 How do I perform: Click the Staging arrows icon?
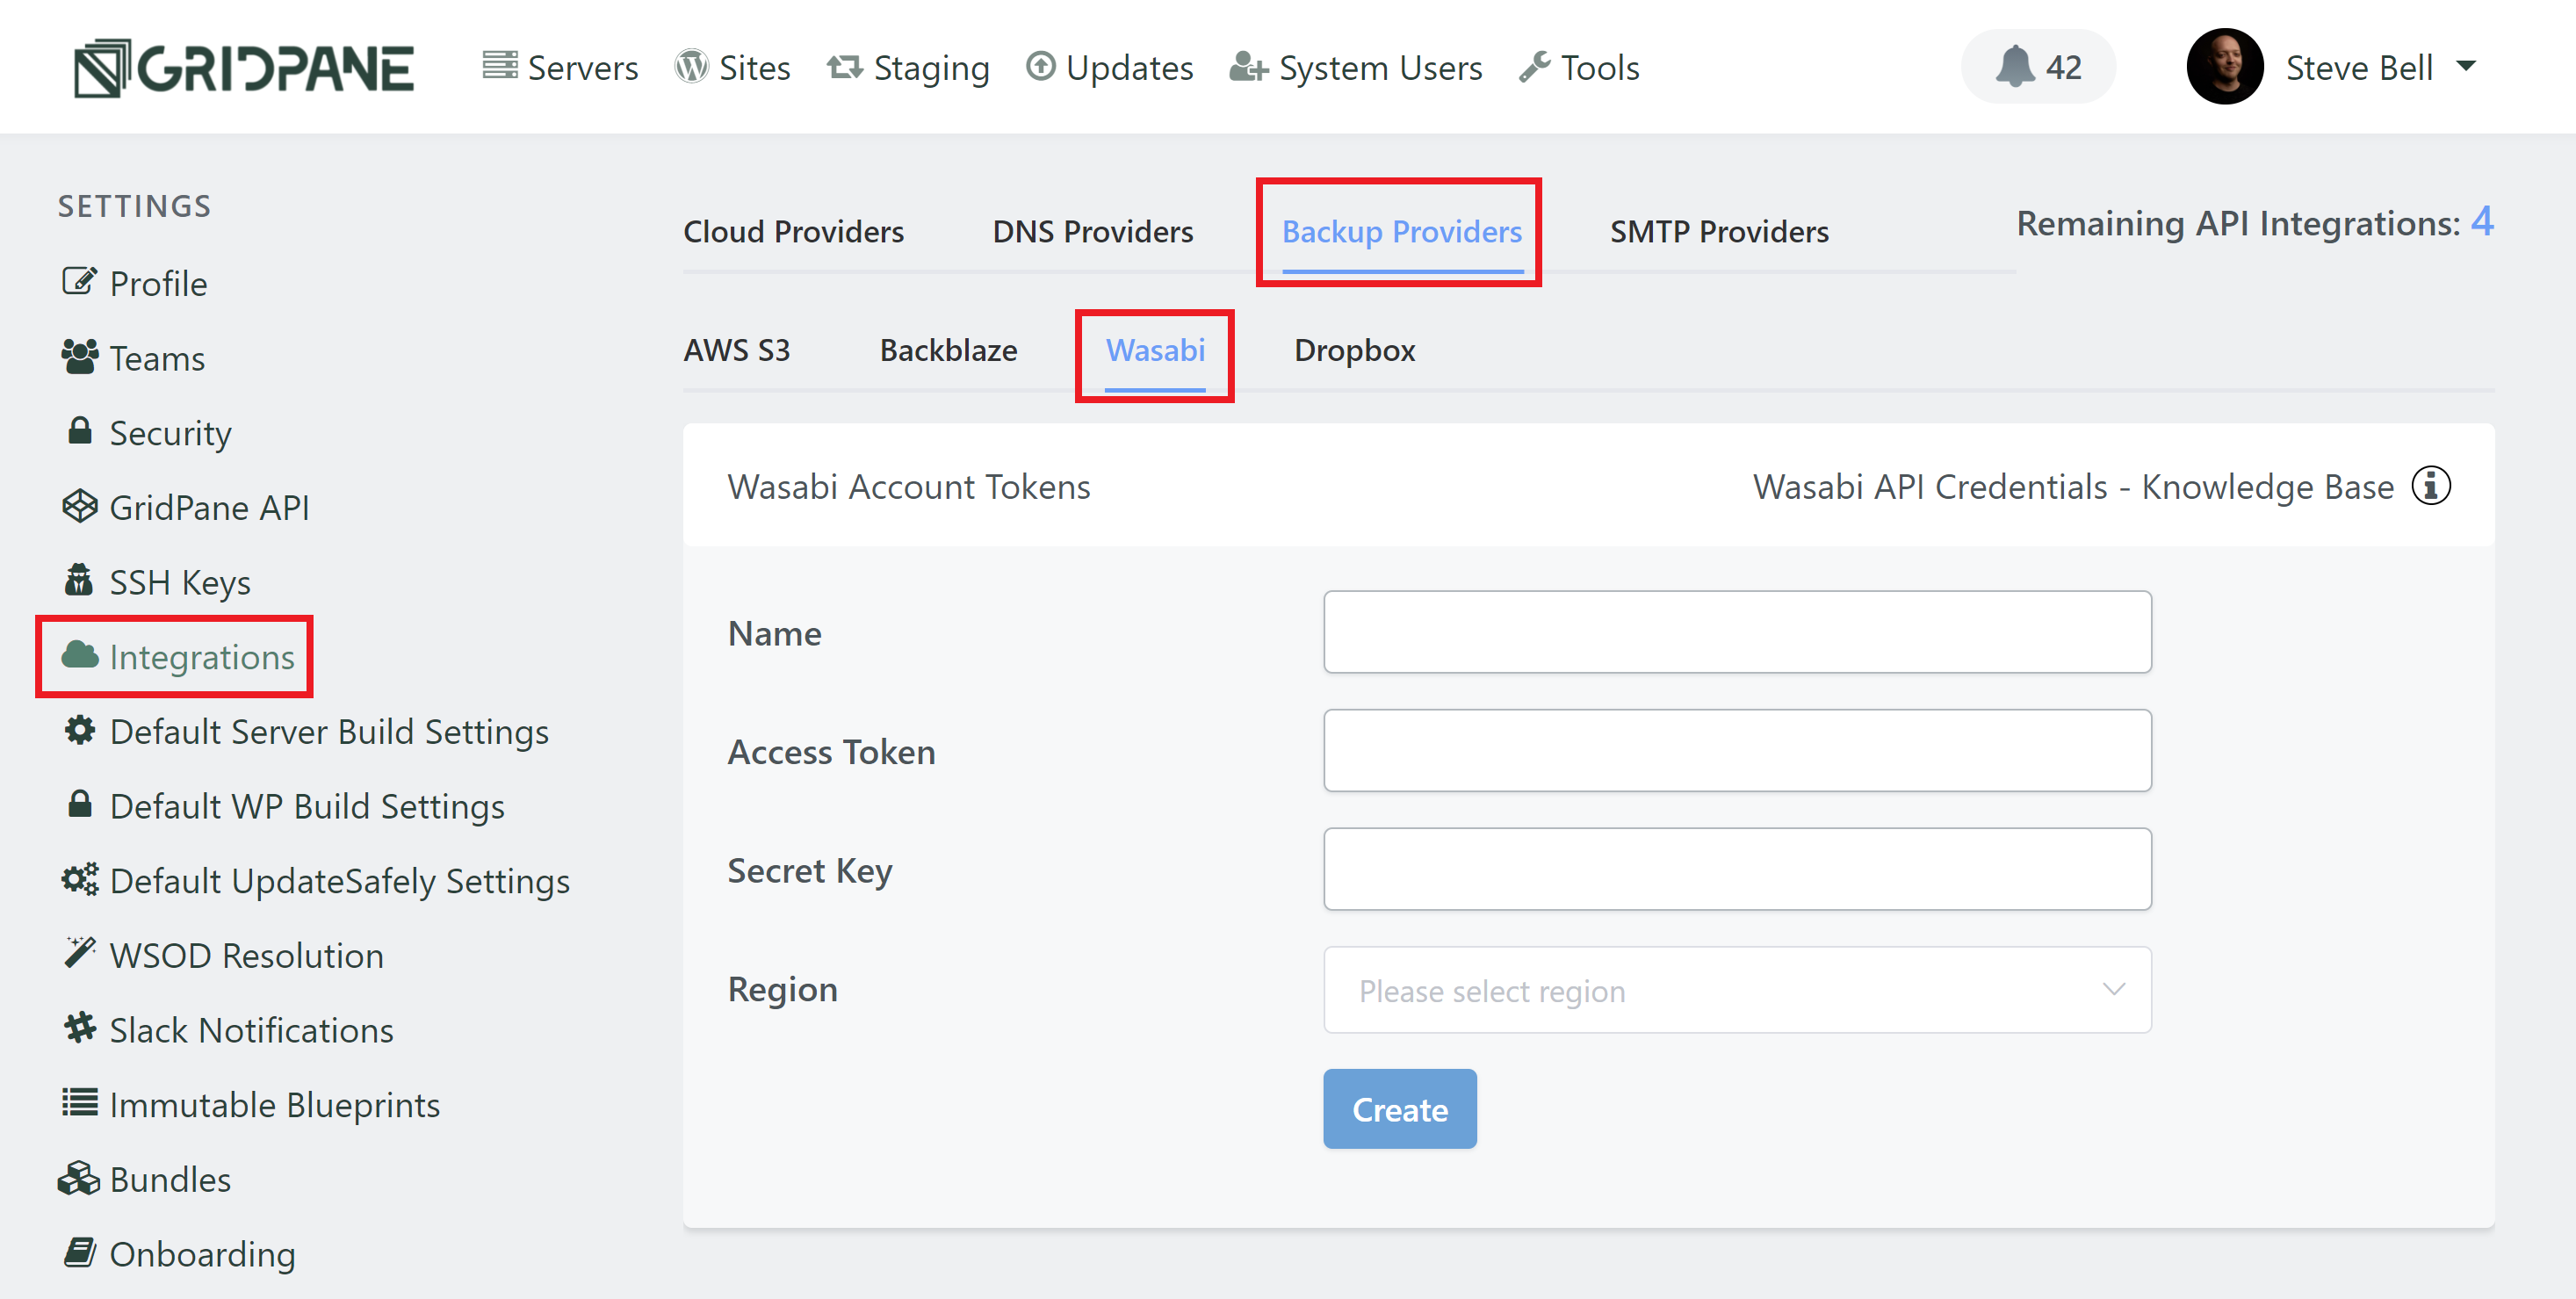(x=845, y=67)
